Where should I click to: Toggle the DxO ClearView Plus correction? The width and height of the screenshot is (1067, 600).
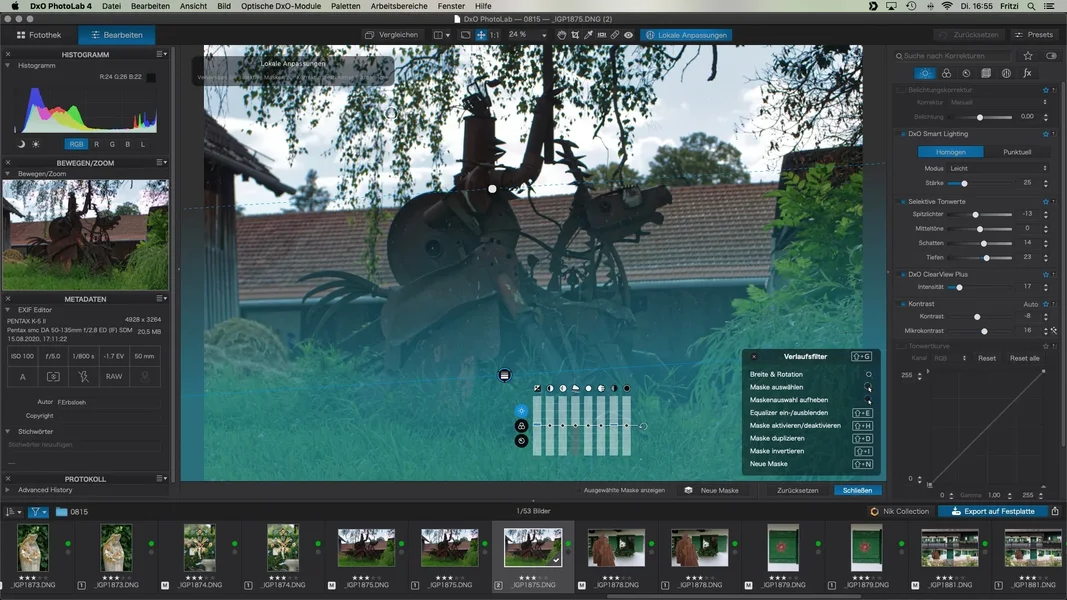click(903, 274)
